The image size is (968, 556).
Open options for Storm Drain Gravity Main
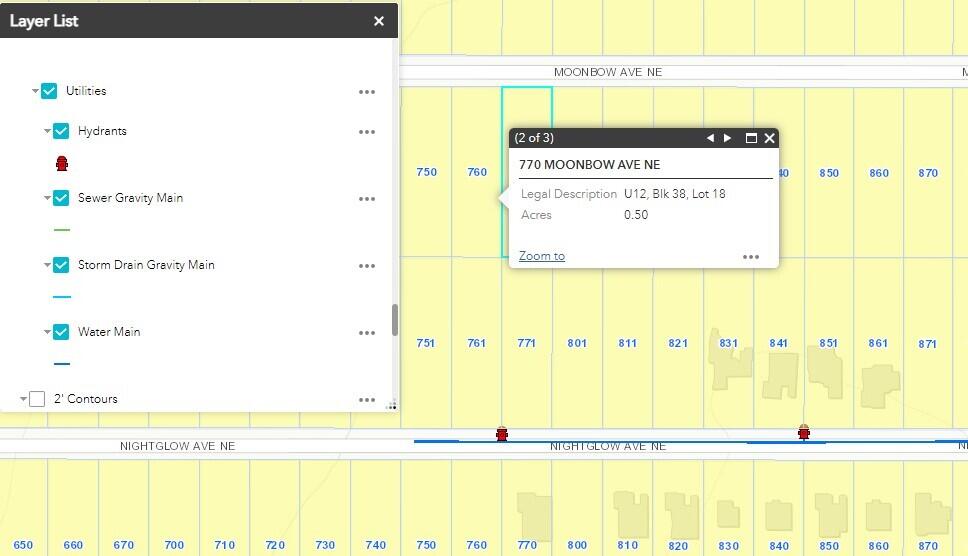[367, 266]
